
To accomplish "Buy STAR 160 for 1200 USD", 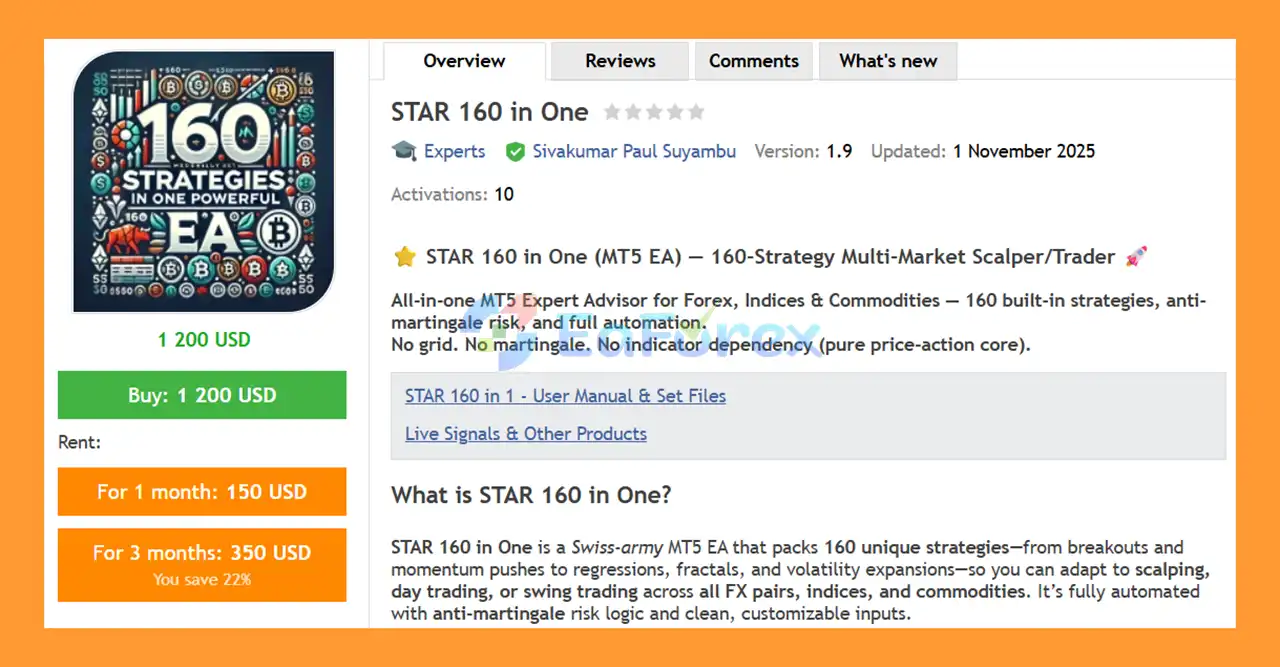I will [202, 395].
